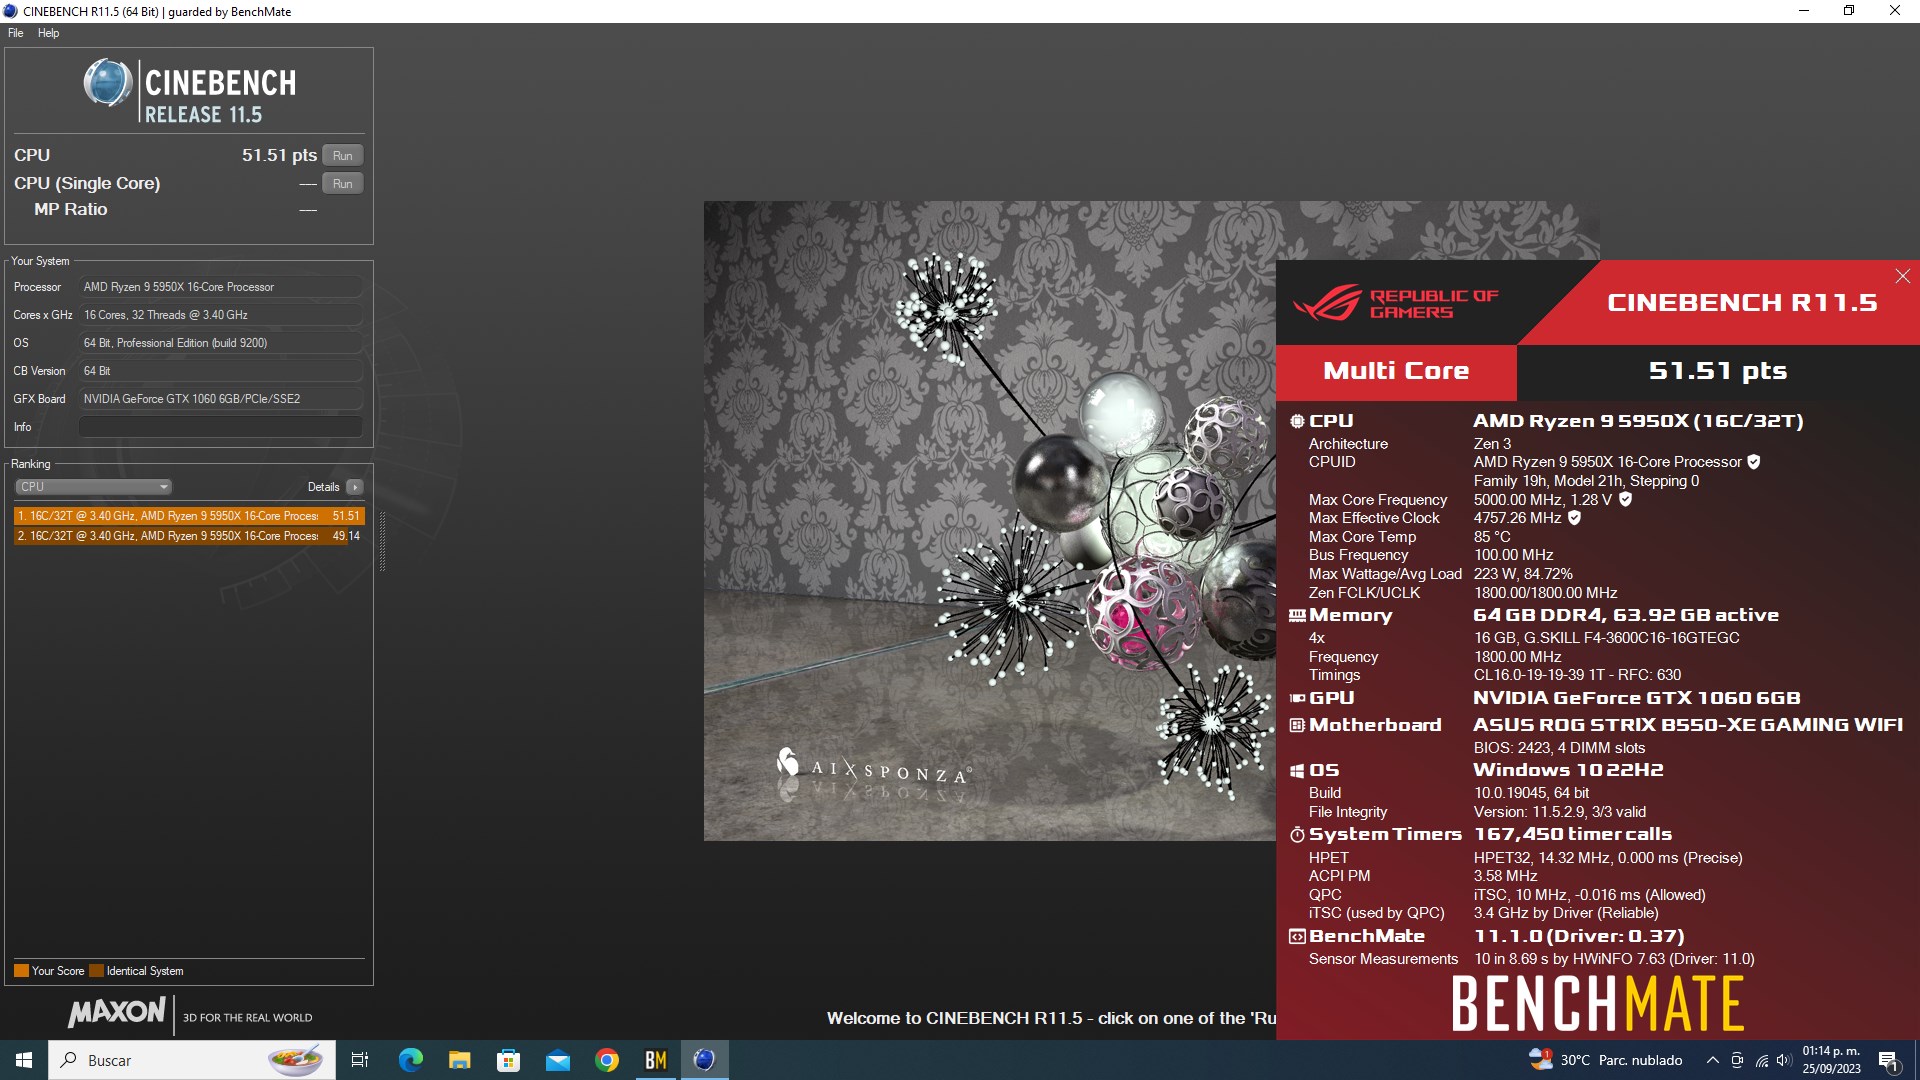Click the CPU chip icon in BenchMate panel

(1297, 422)
